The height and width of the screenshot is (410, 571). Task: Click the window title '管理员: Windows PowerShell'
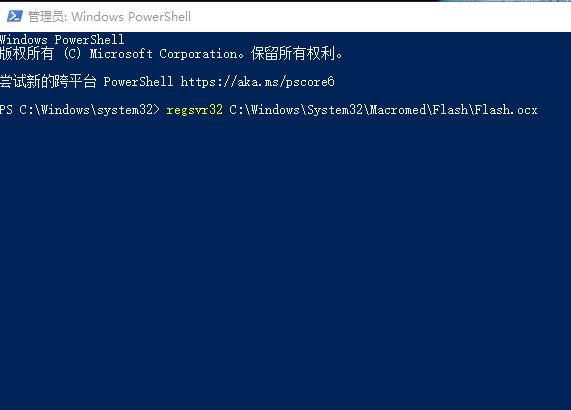tap(109, 17)
